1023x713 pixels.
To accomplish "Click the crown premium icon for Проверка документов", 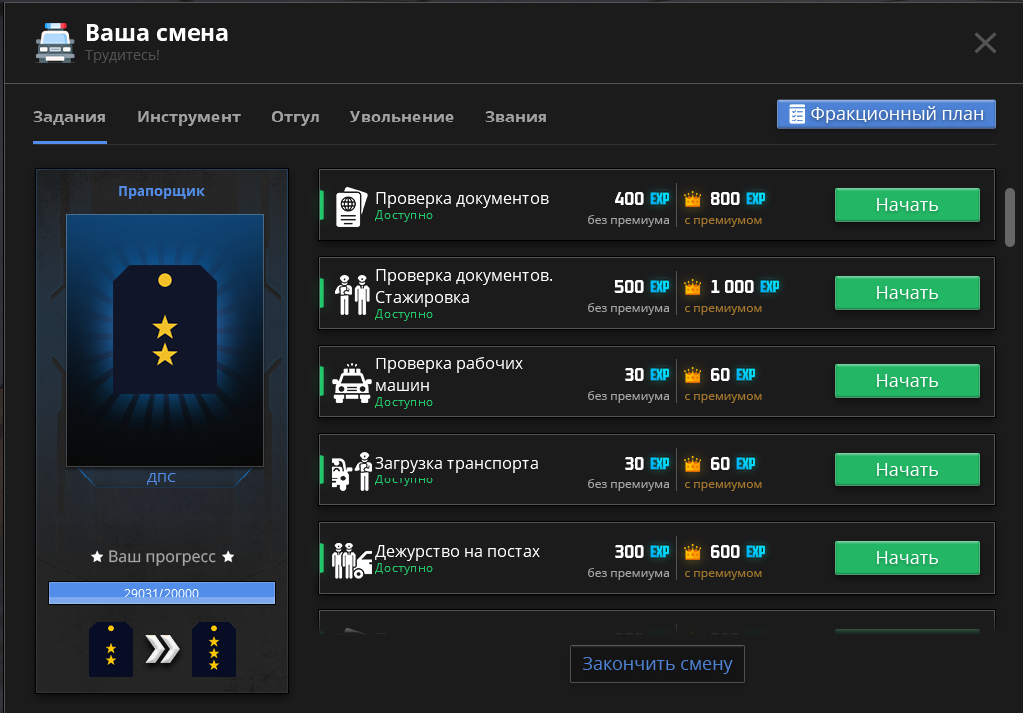I will coord(692,200).
